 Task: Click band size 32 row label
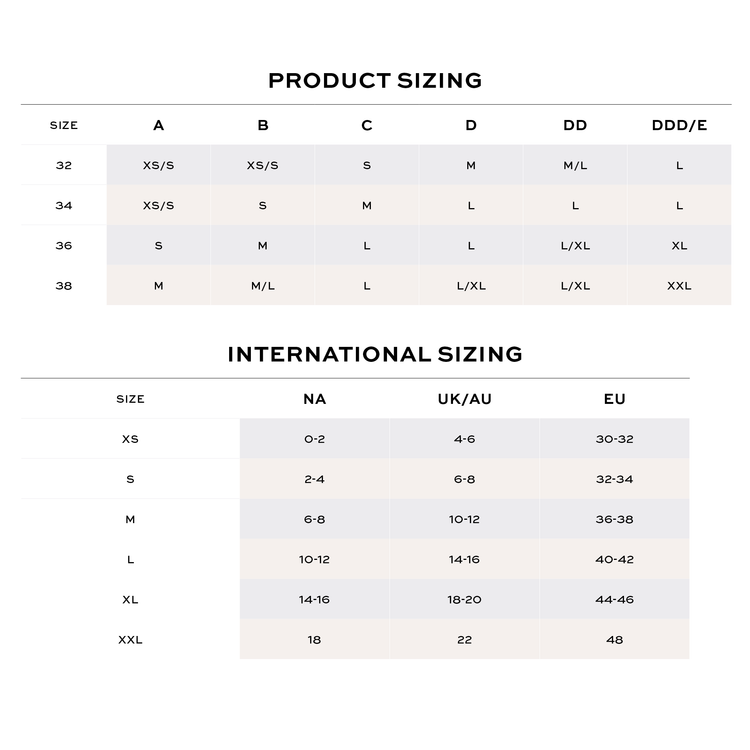point(64,165)
